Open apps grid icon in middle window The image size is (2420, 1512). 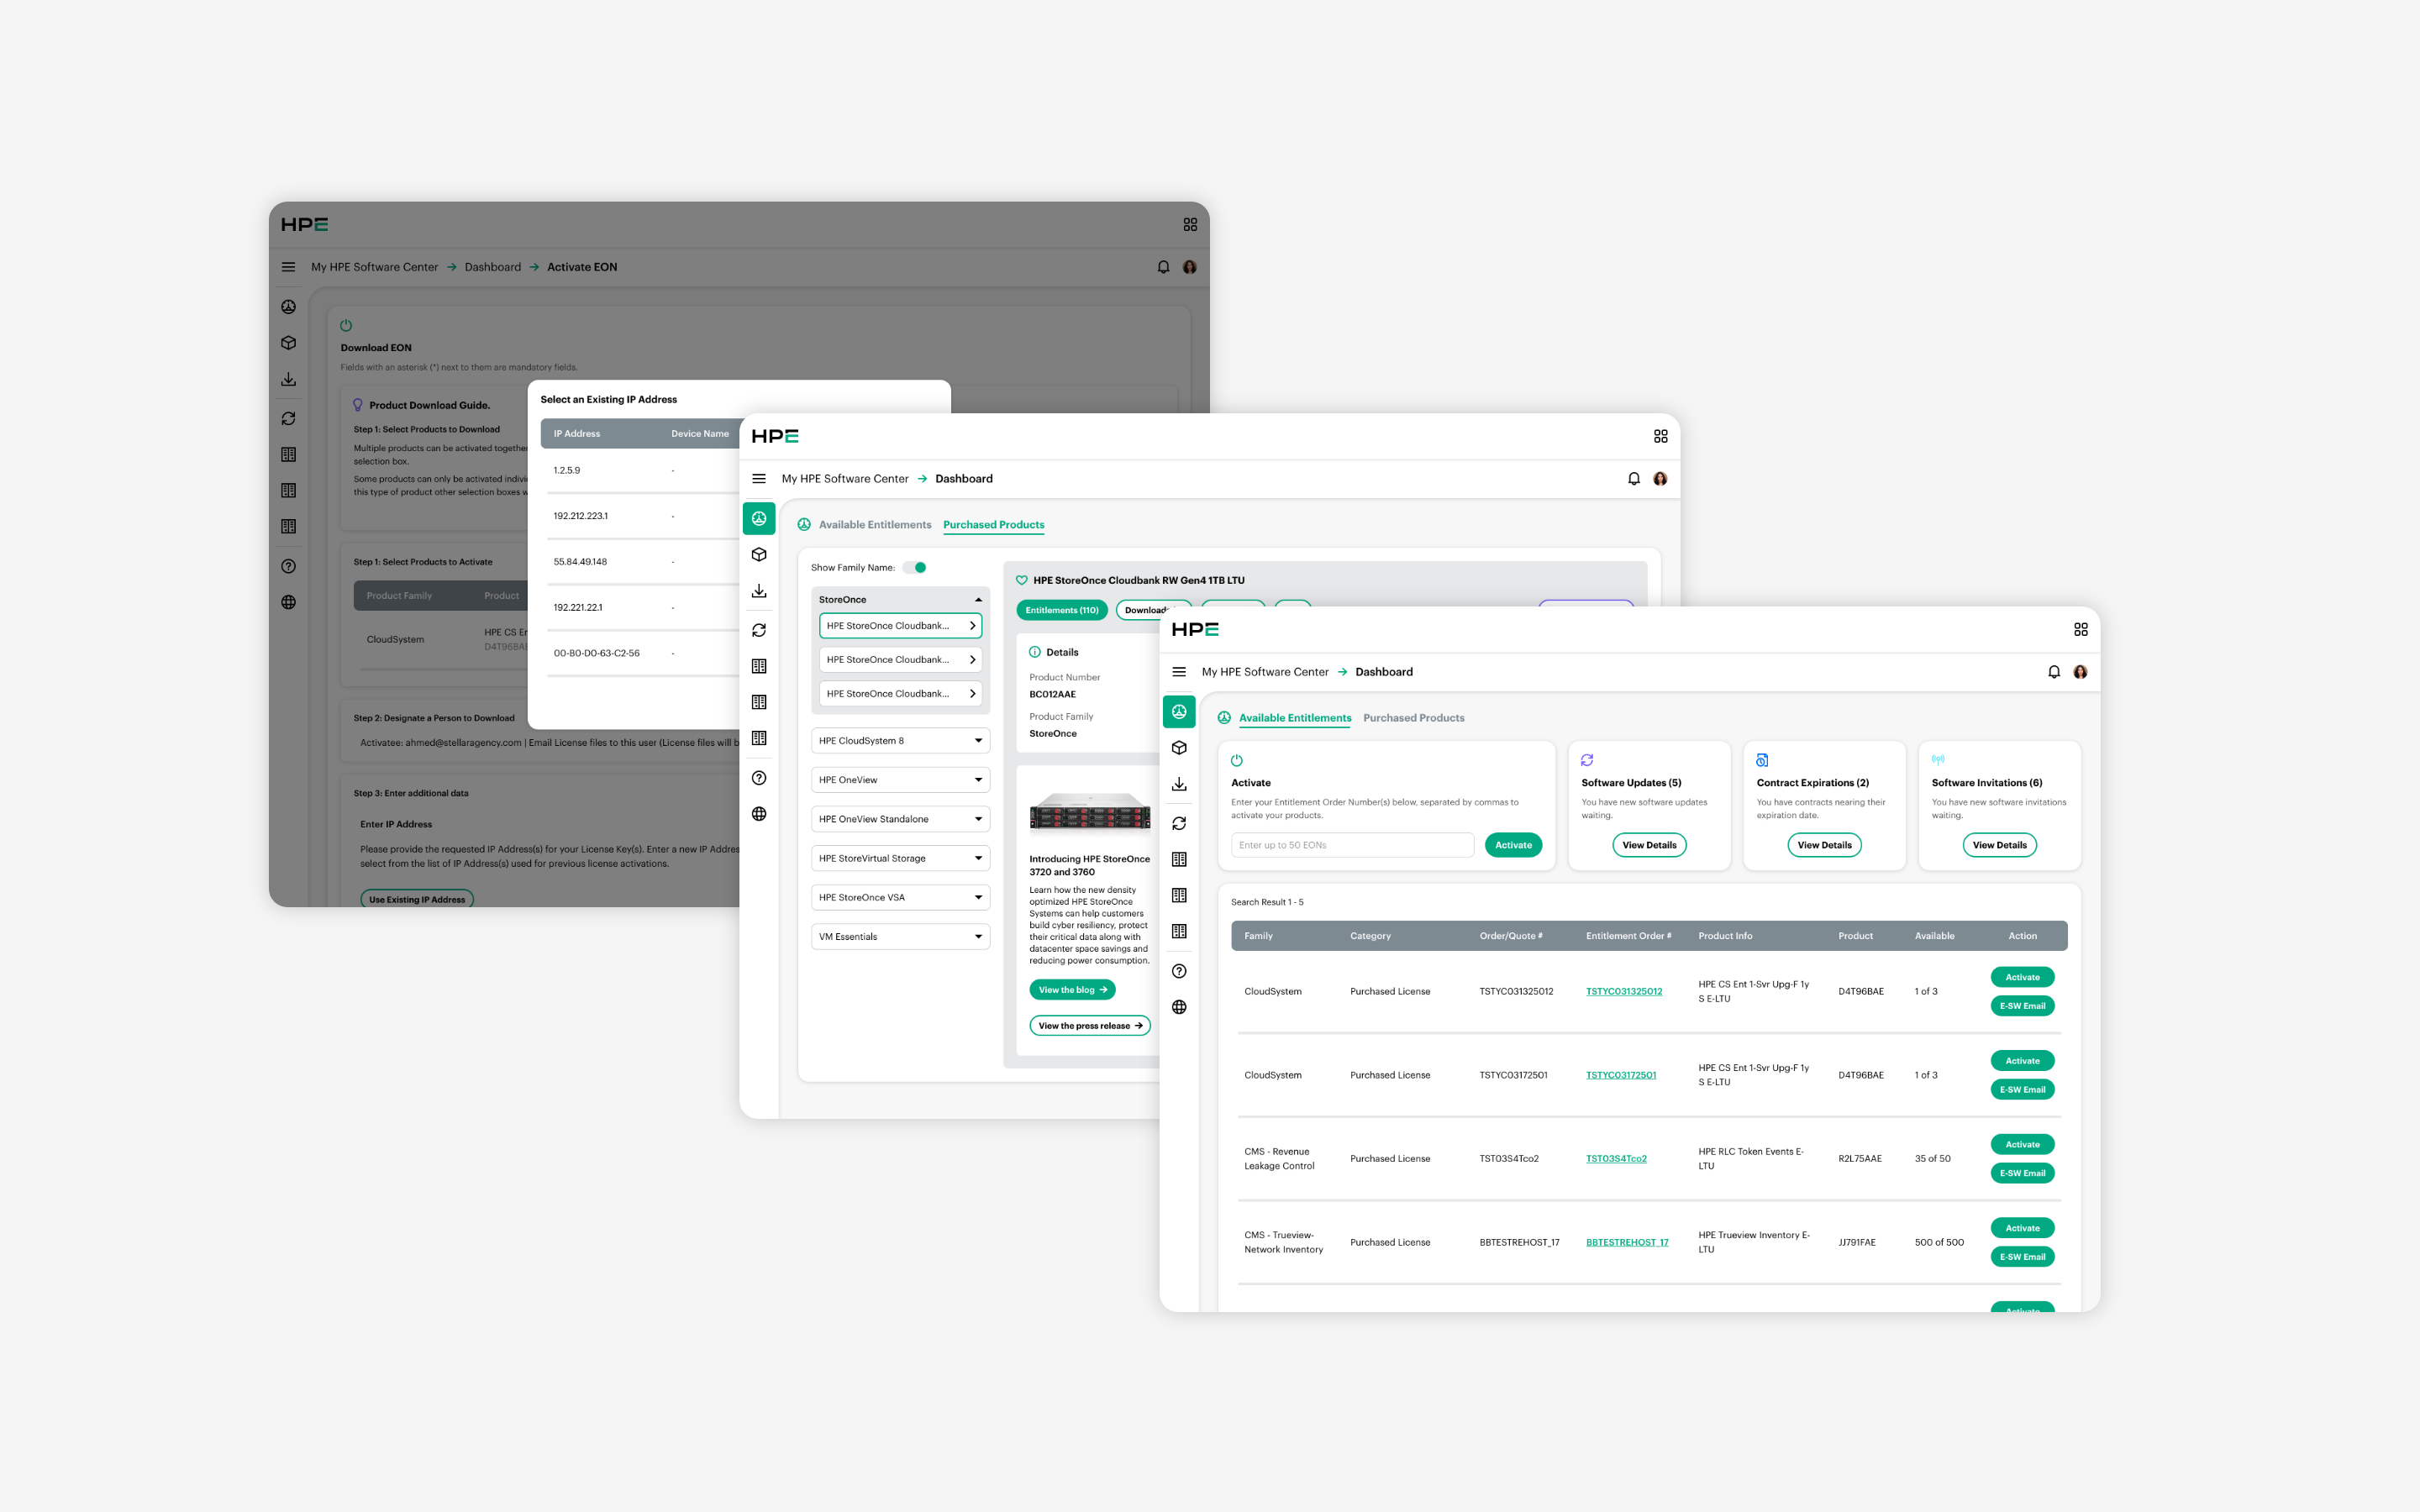[1660, 436]
